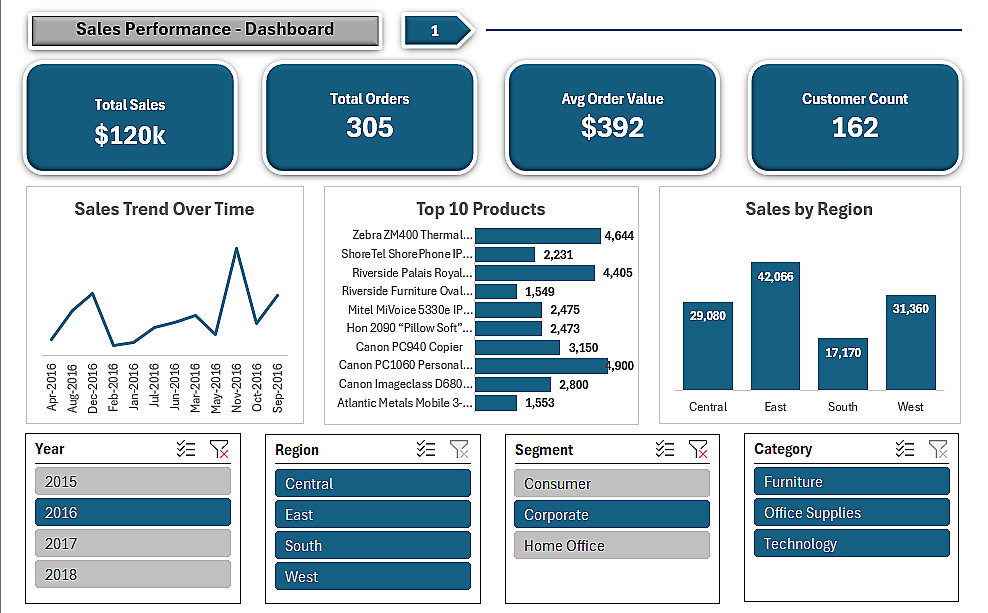This screenshot has height=613, width=988.
Task: Click the East bar labeled 42,066
Action: coord(775,326)
